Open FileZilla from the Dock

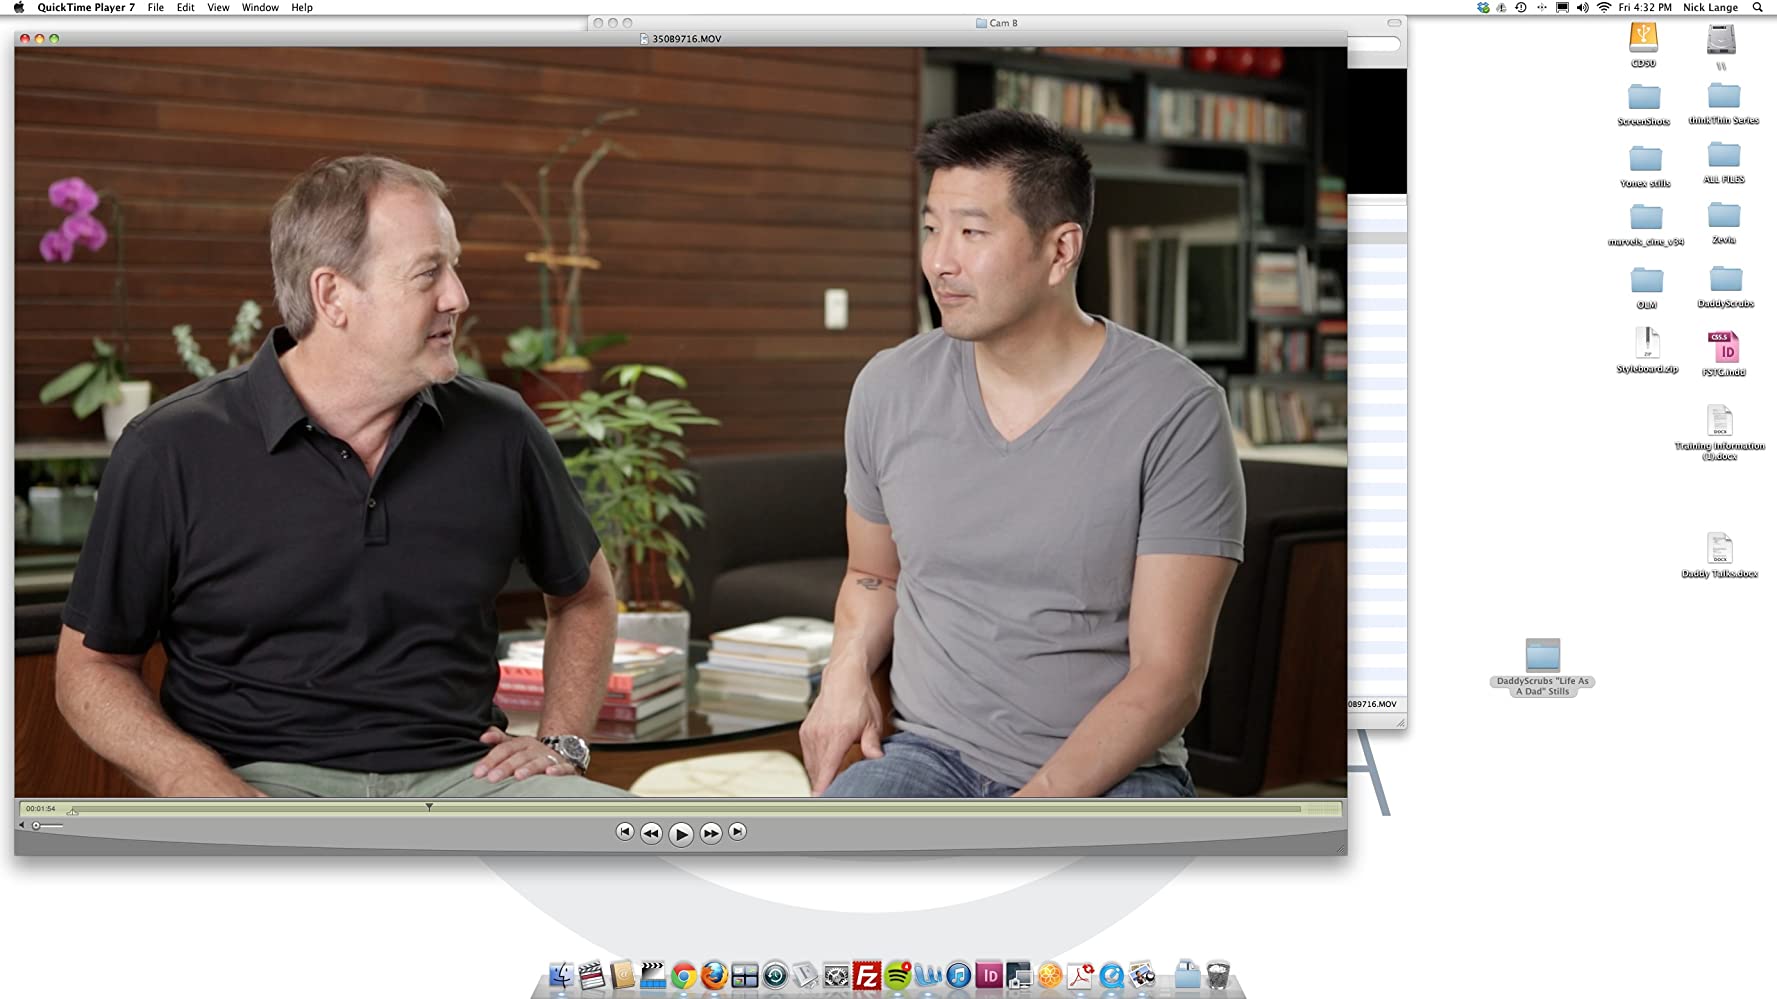(x=867, y=976)
